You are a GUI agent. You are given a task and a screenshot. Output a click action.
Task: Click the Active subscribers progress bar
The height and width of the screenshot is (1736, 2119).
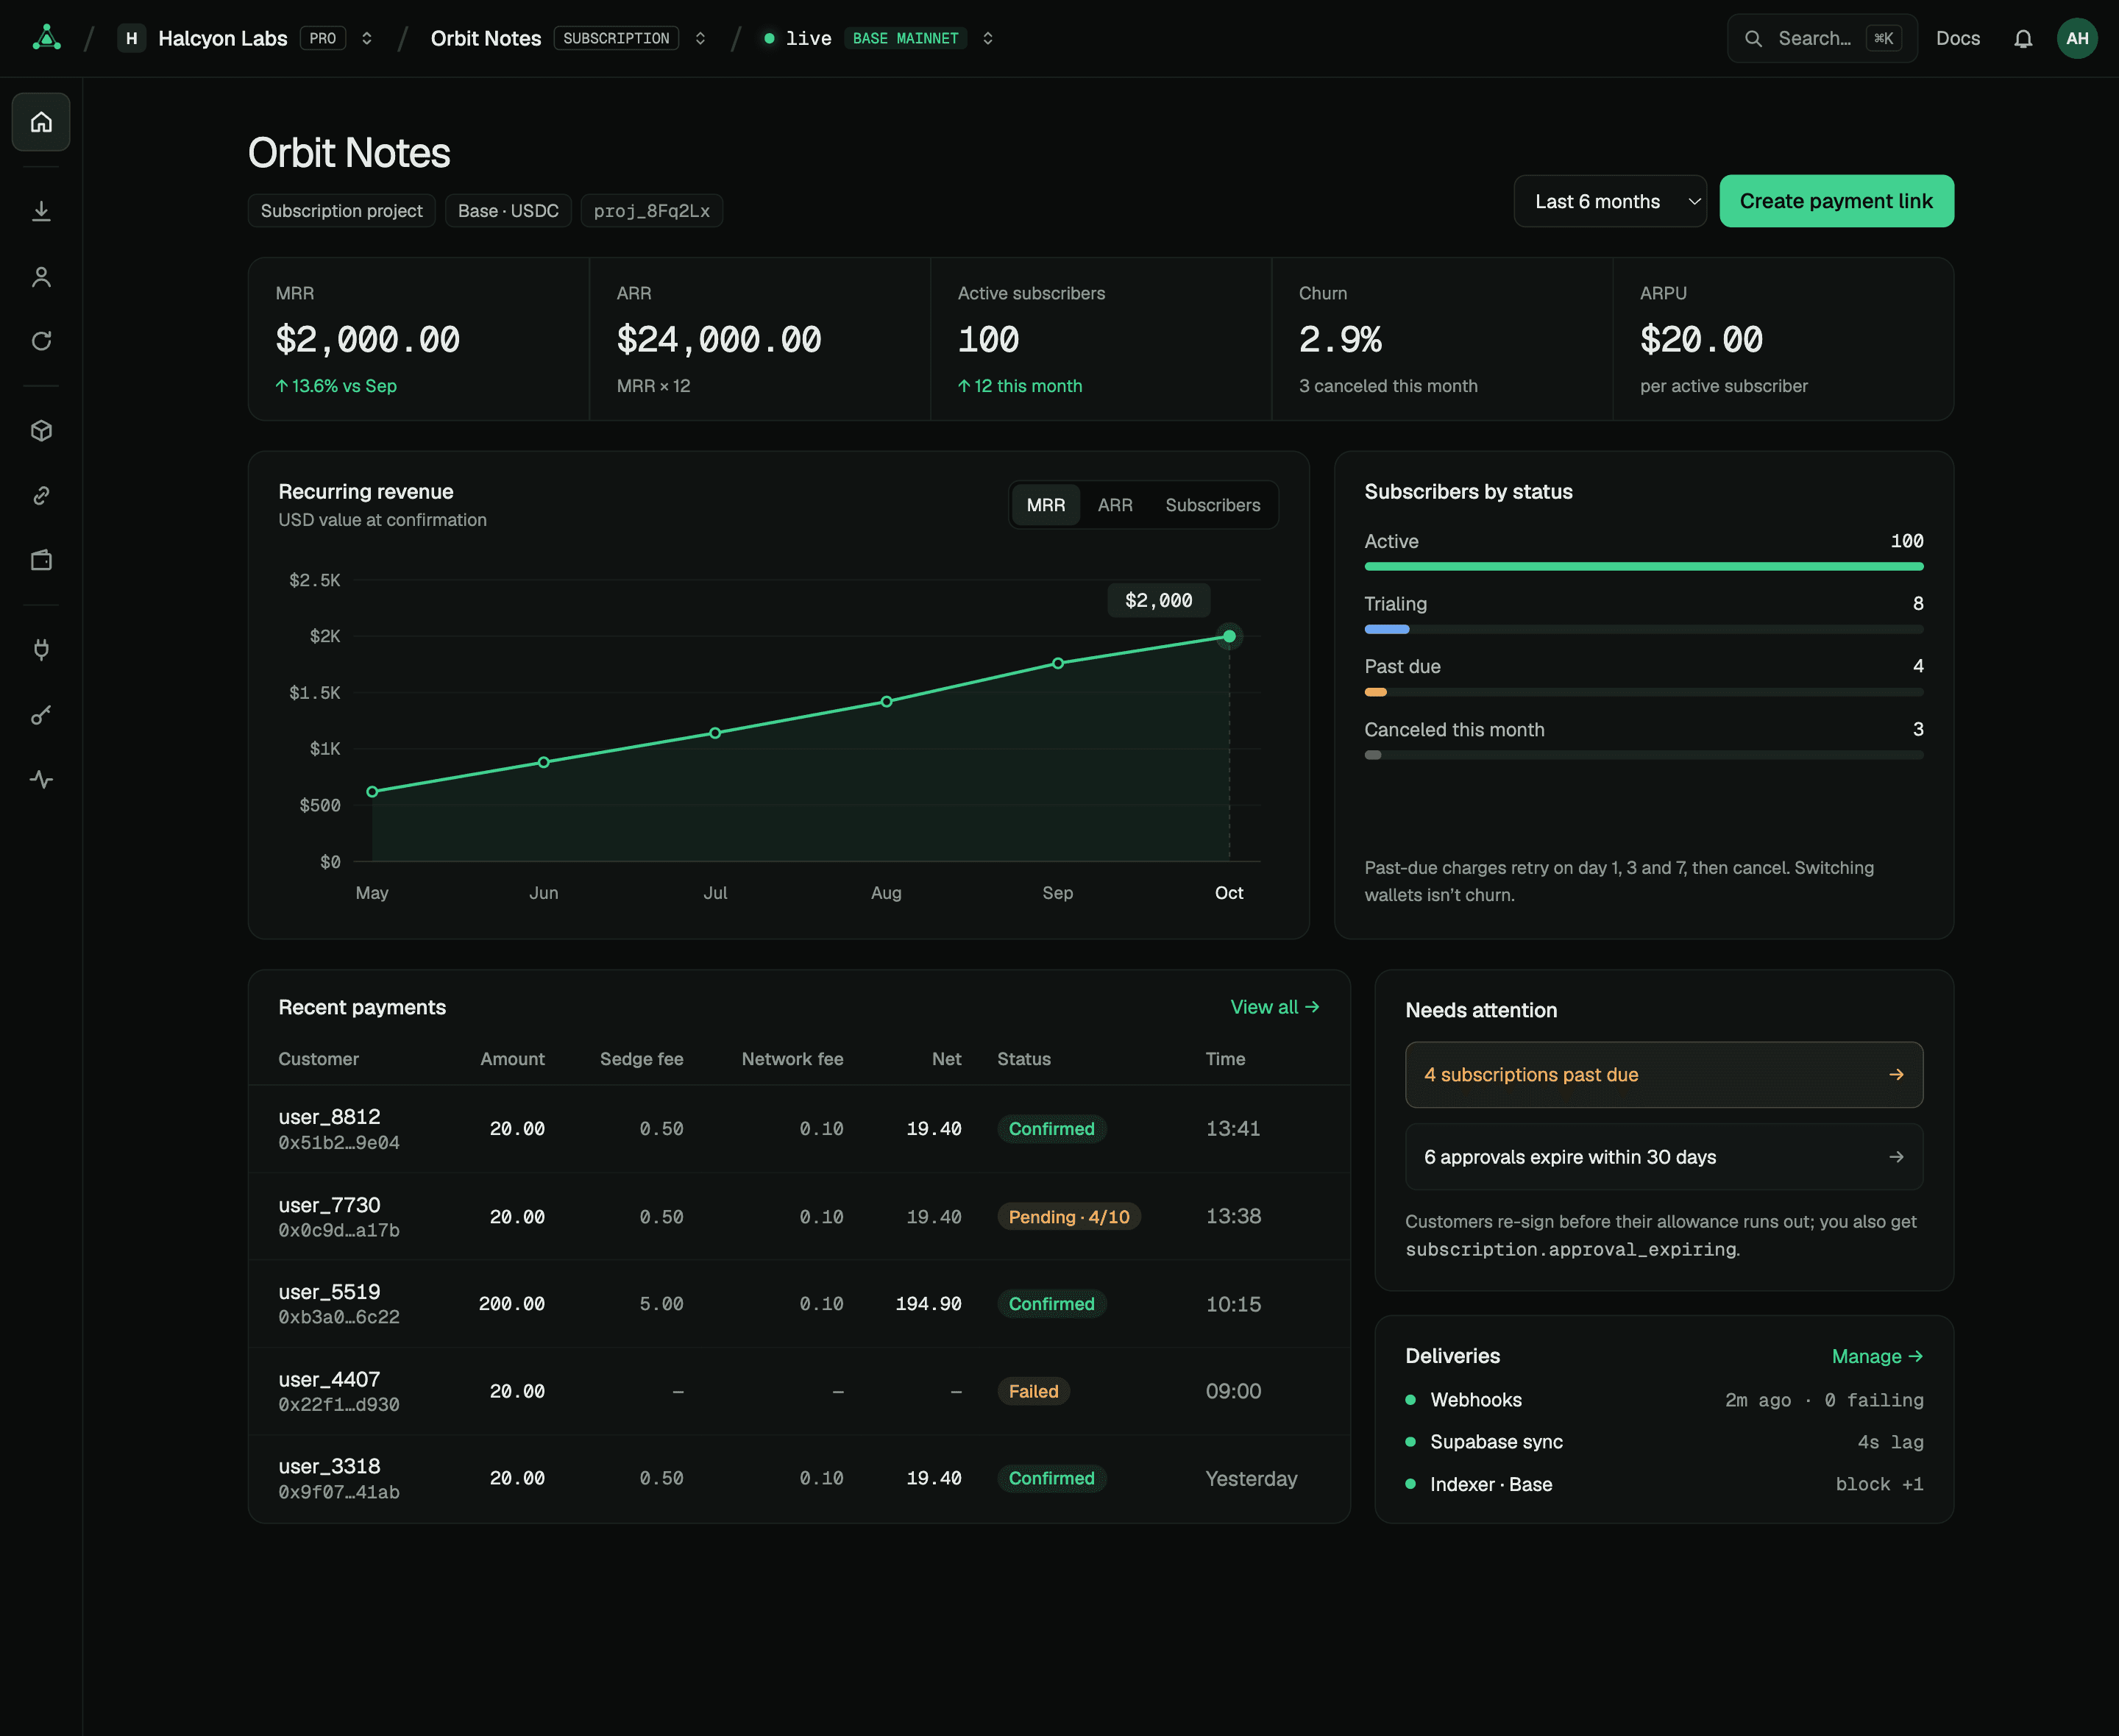(1643, 566)
